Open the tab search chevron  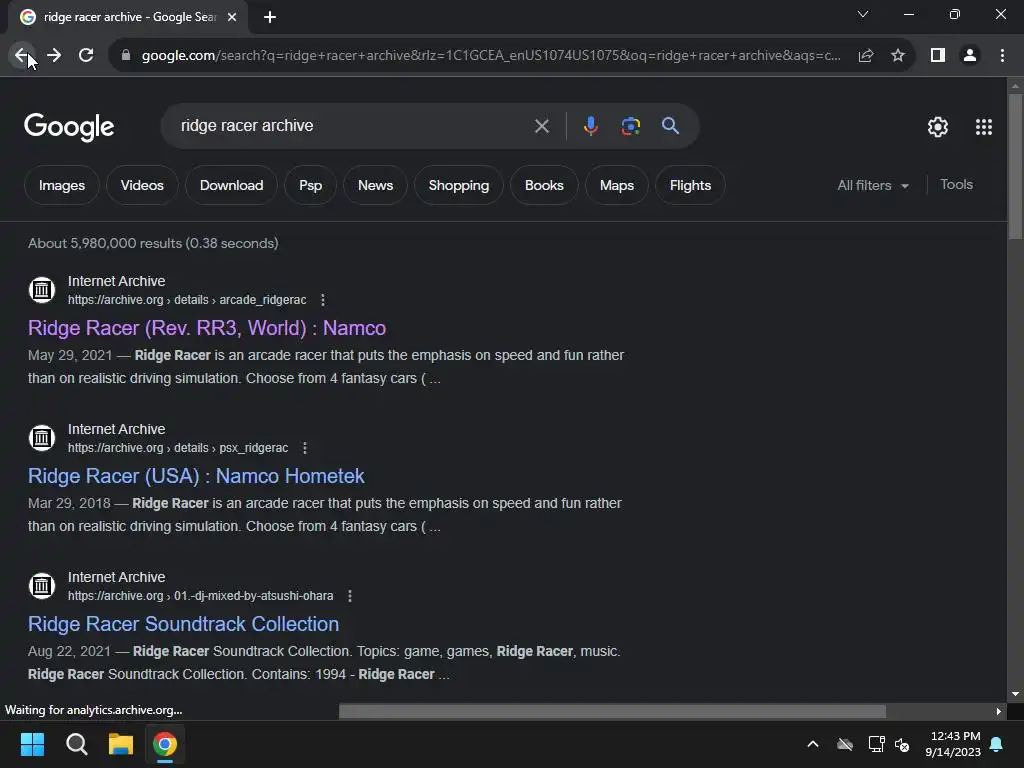(863, 14)
